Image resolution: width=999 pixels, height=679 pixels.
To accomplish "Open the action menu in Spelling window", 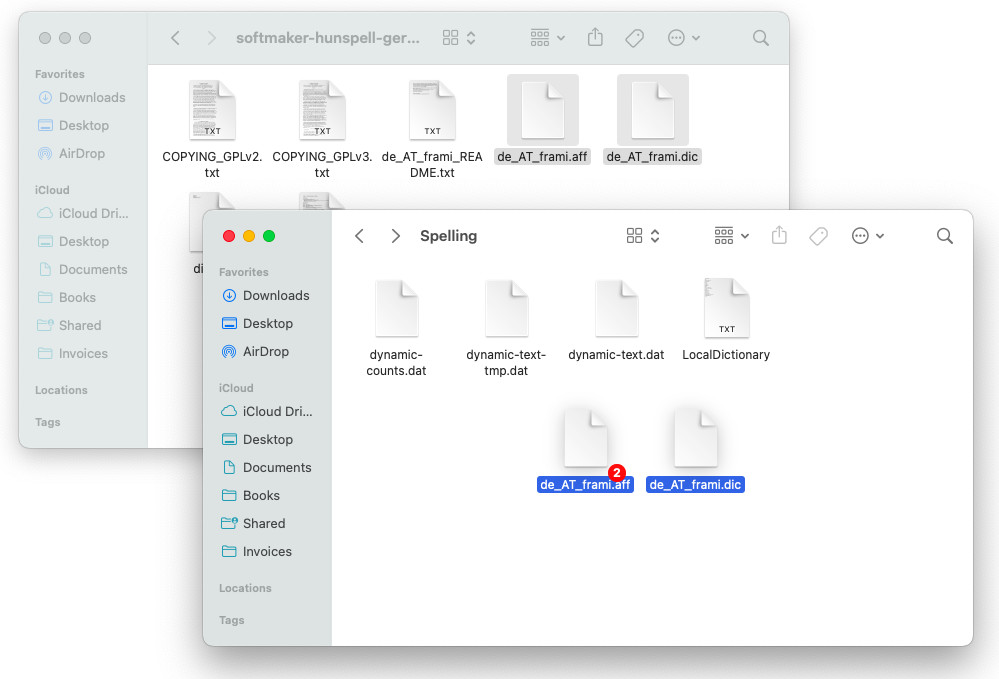I will [868, 236].
